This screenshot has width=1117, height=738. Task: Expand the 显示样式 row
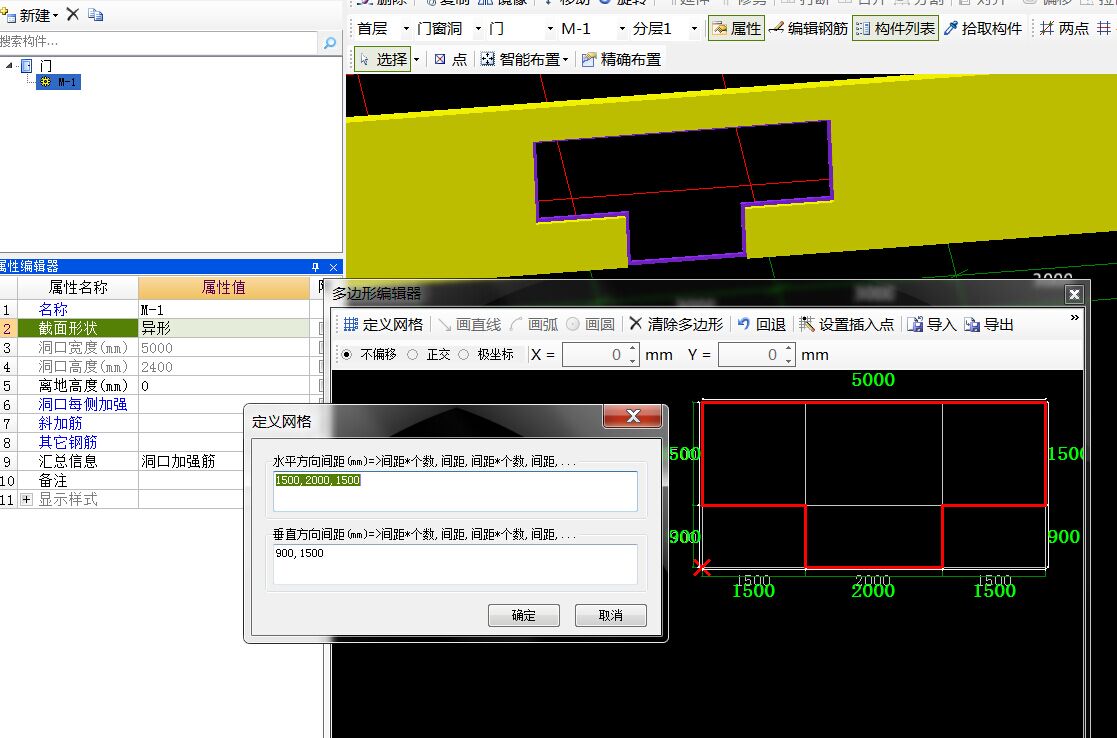[26, 499]
